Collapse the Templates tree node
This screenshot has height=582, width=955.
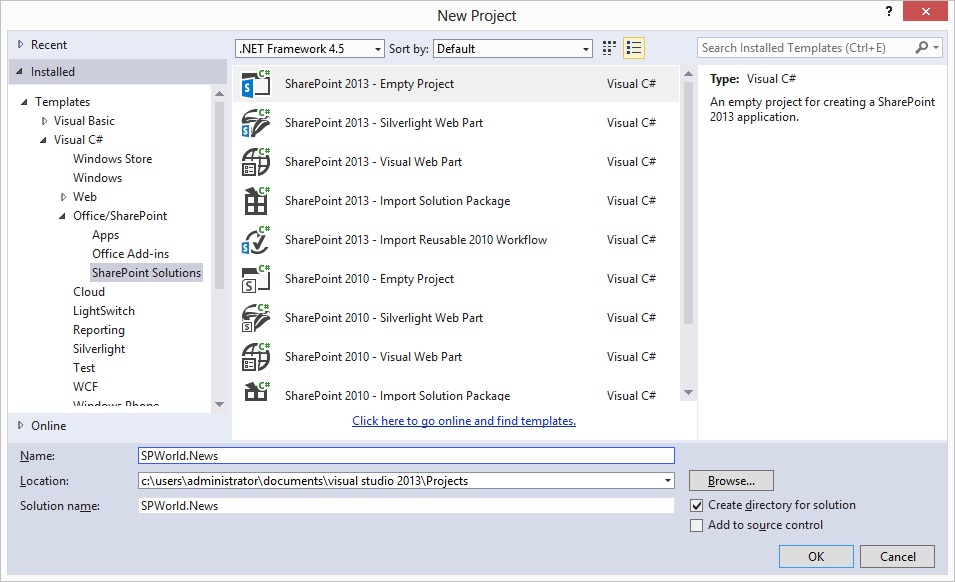tap(24, 102)
